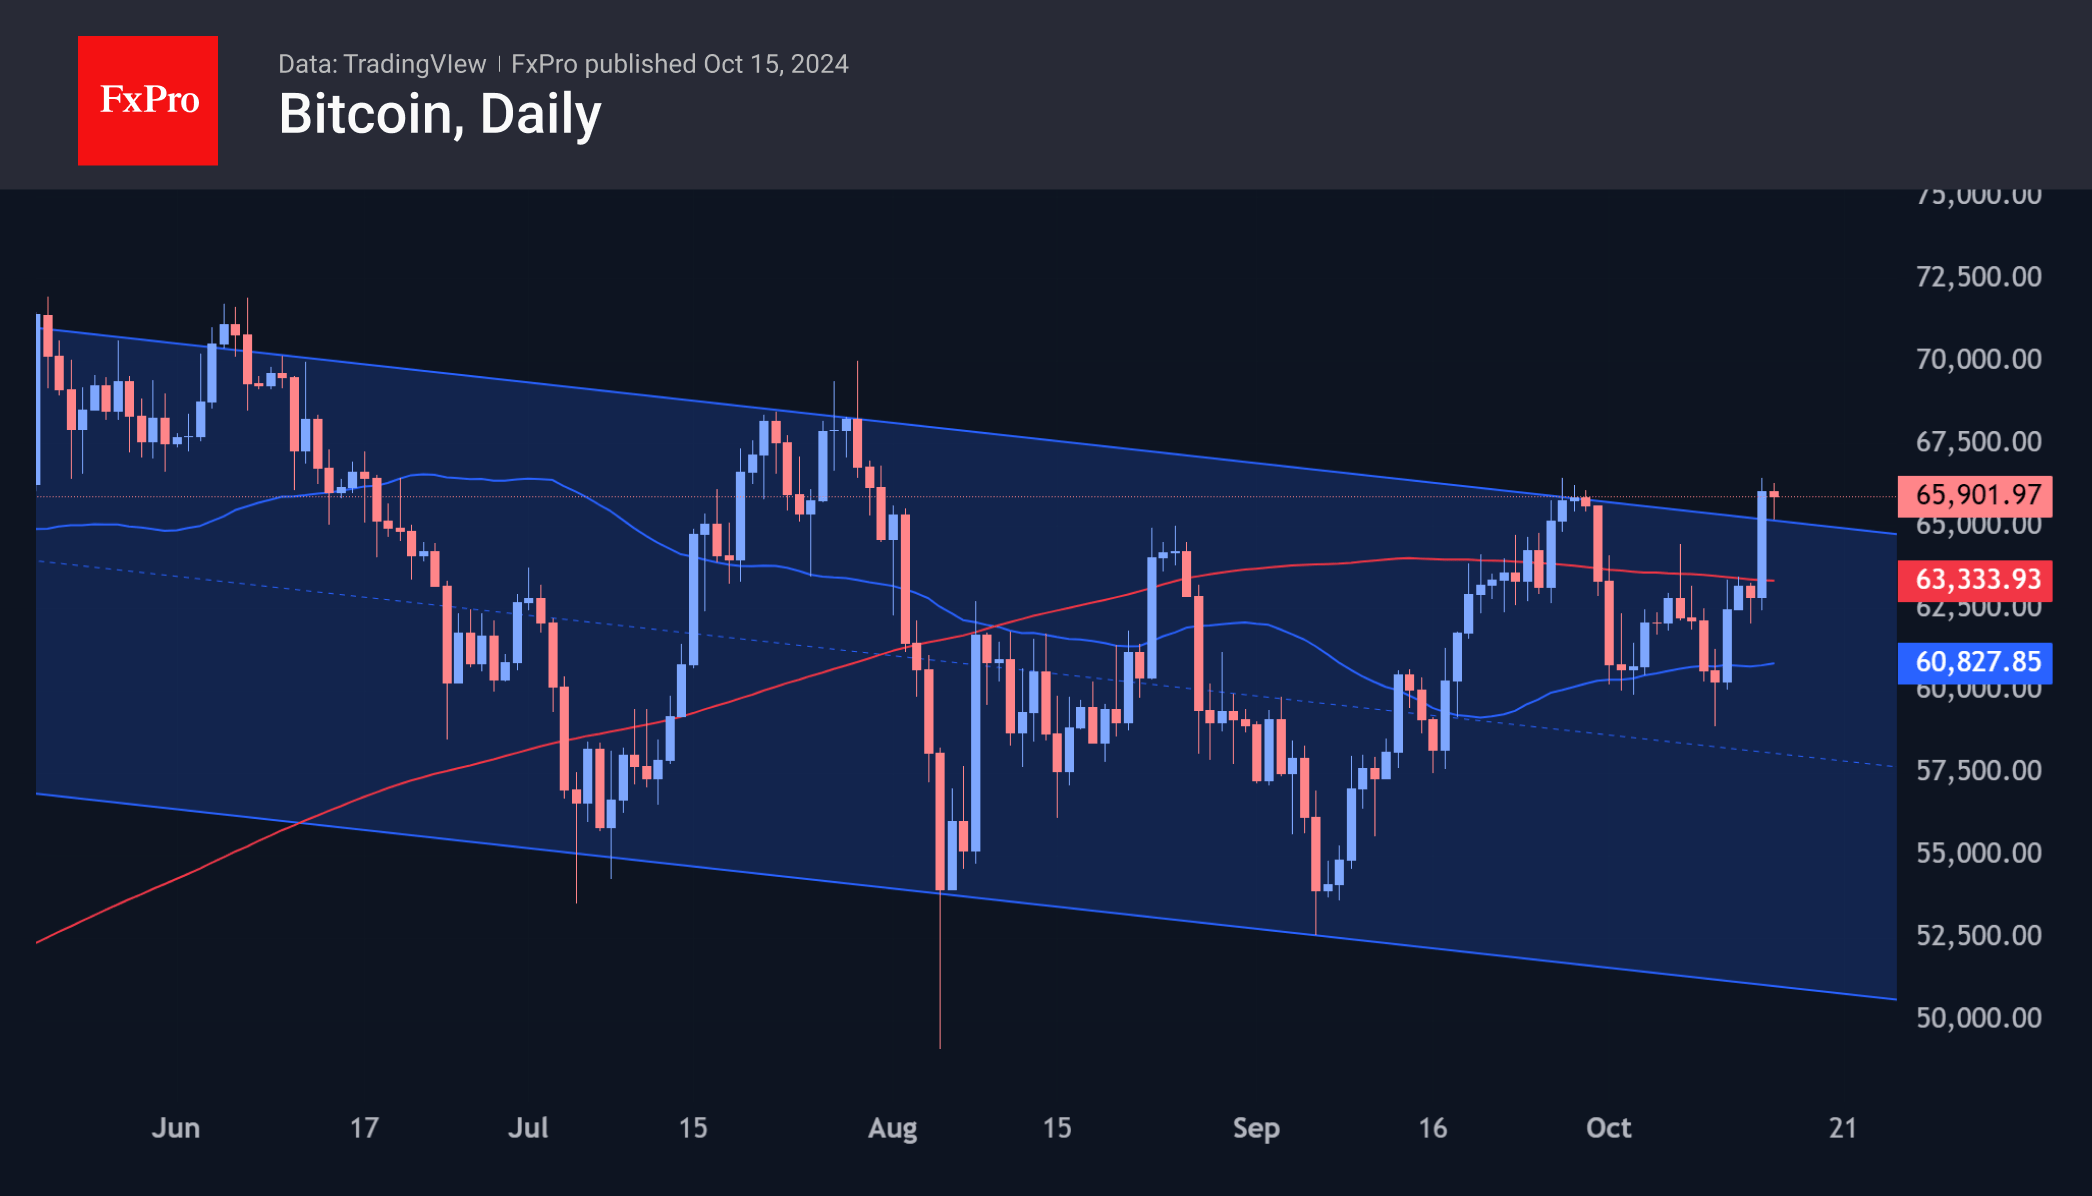Click the 57,500.00 price axis label

click(1978, 770)
